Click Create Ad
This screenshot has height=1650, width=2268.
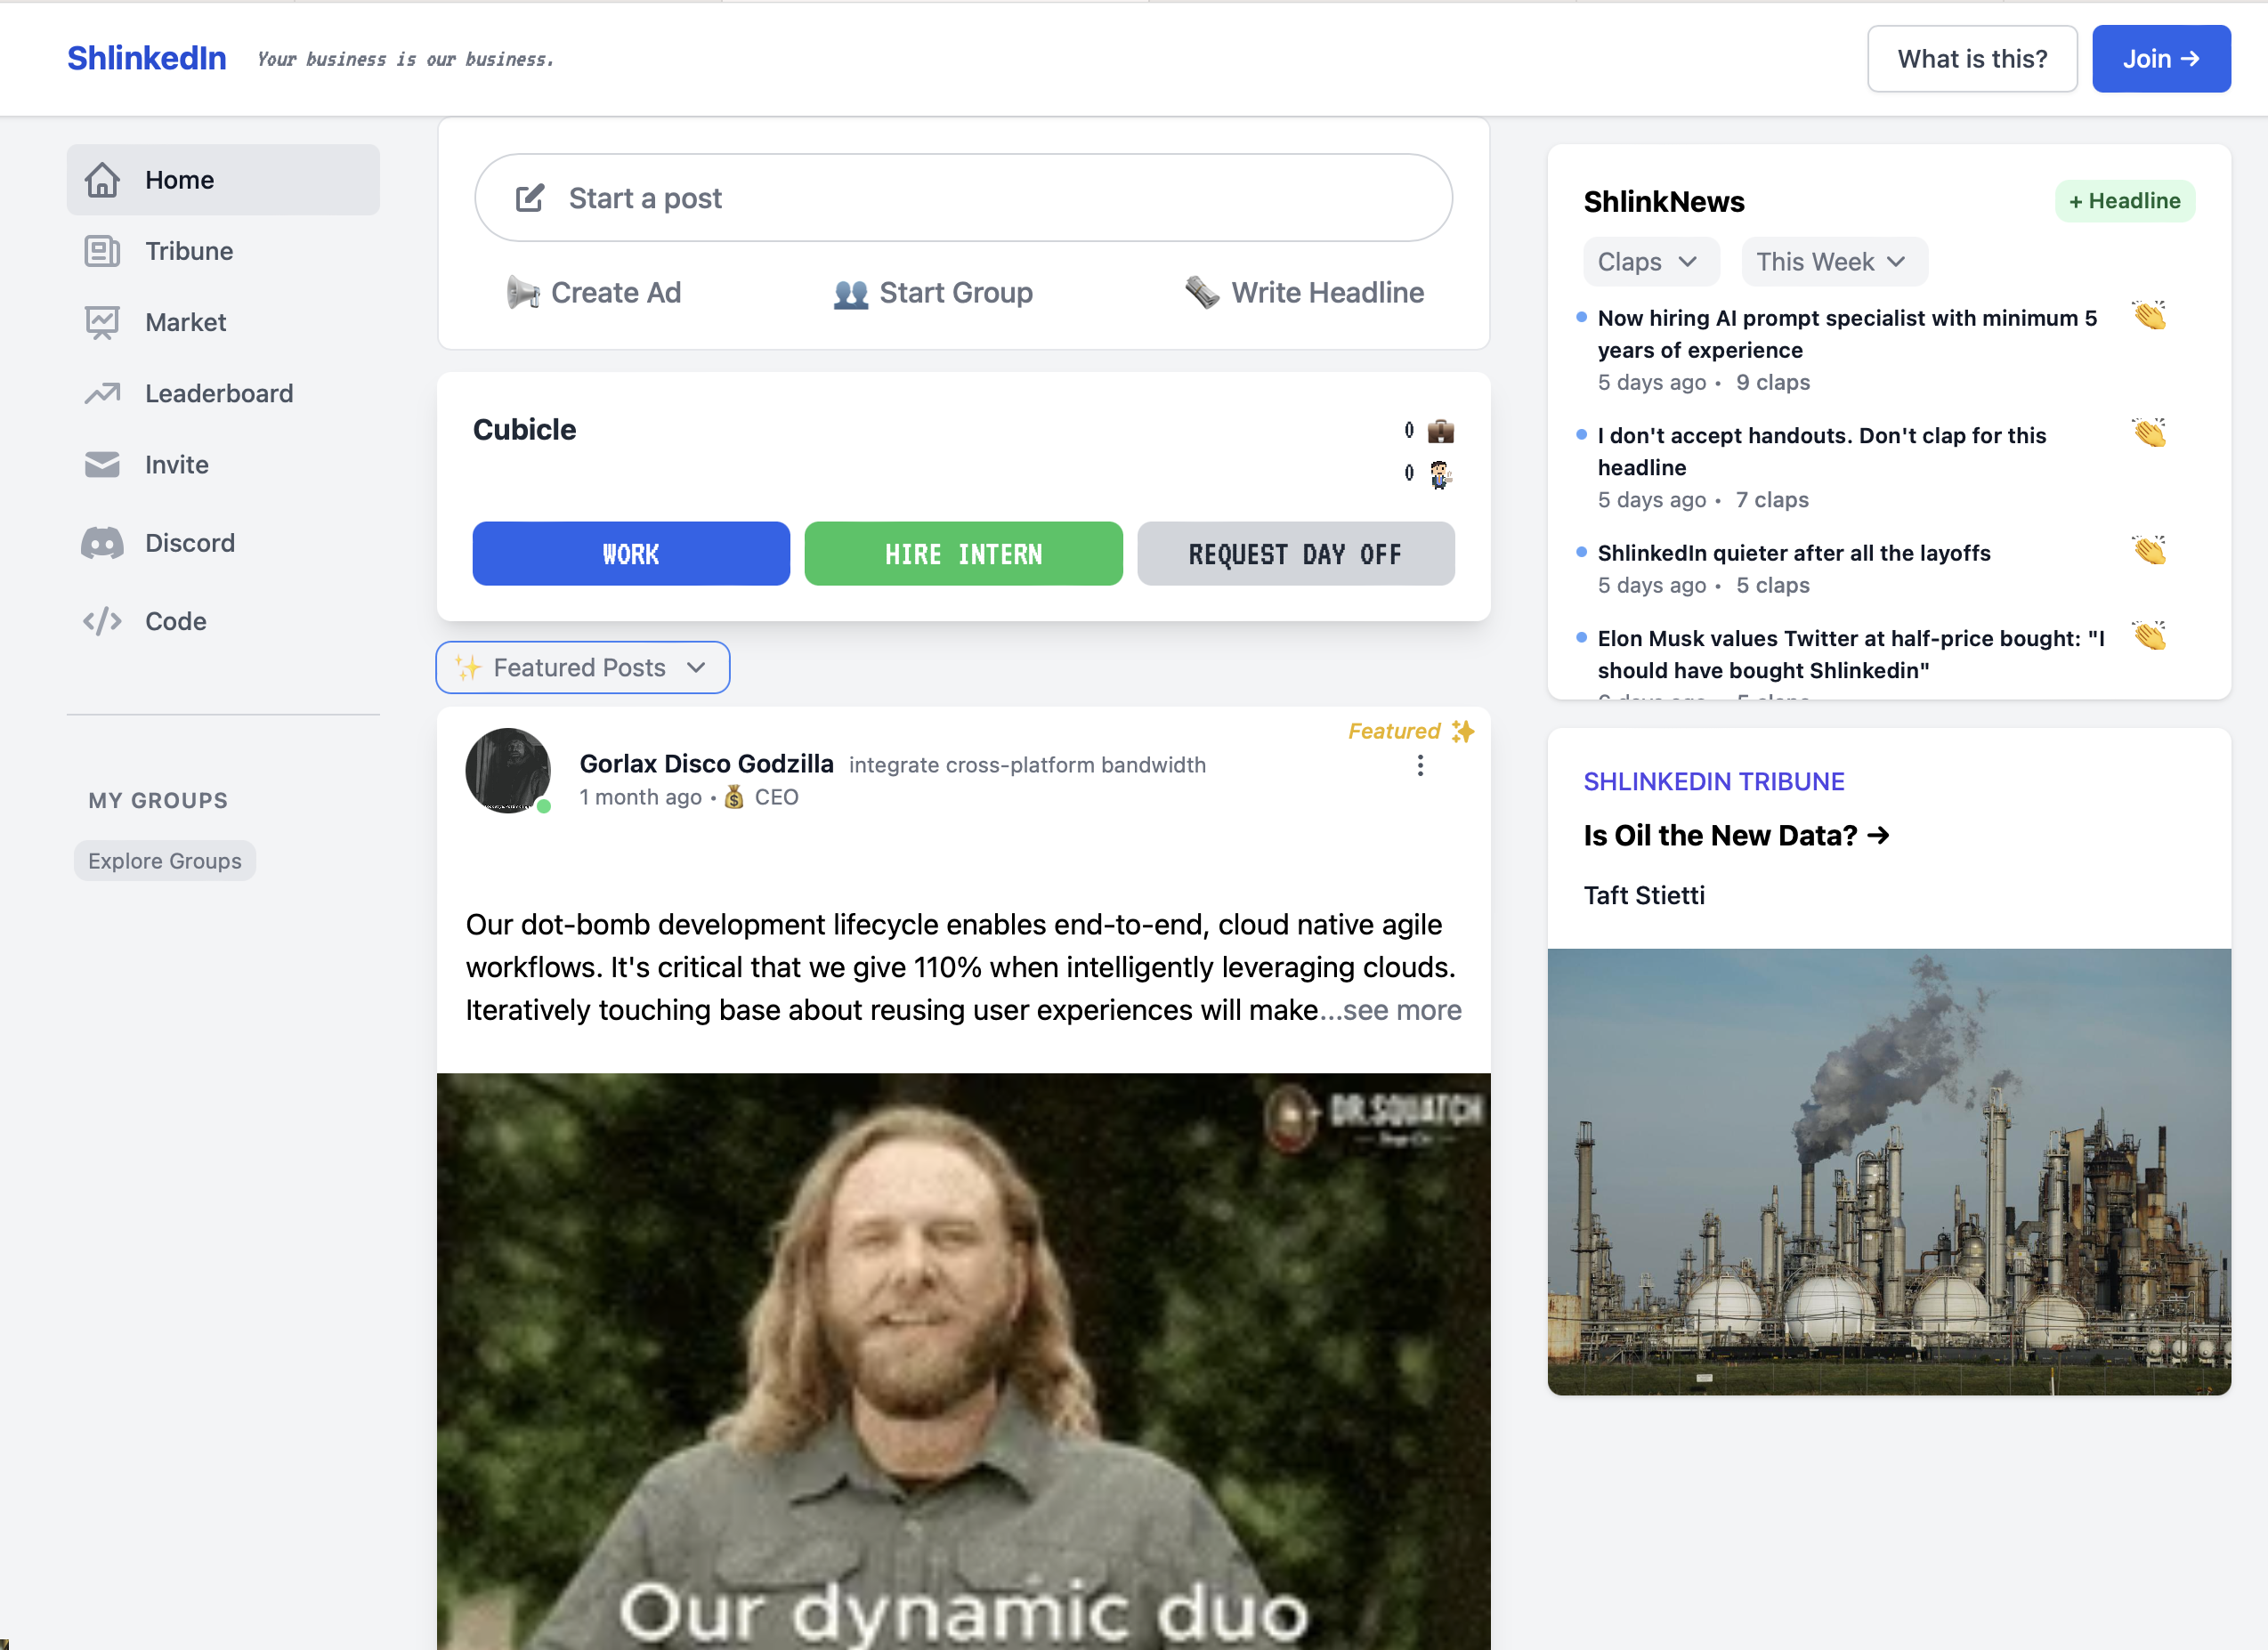[594, 292]
